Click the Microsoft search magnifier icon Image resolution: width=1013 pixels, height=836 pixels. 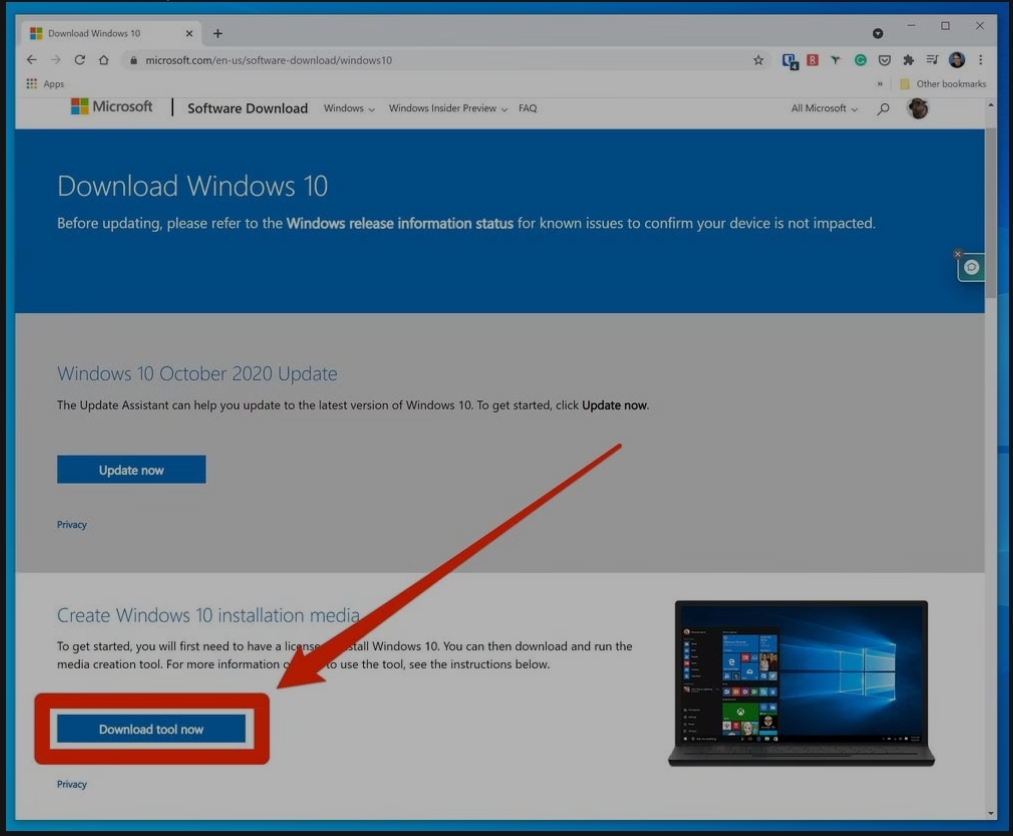[x=883, y=109]
